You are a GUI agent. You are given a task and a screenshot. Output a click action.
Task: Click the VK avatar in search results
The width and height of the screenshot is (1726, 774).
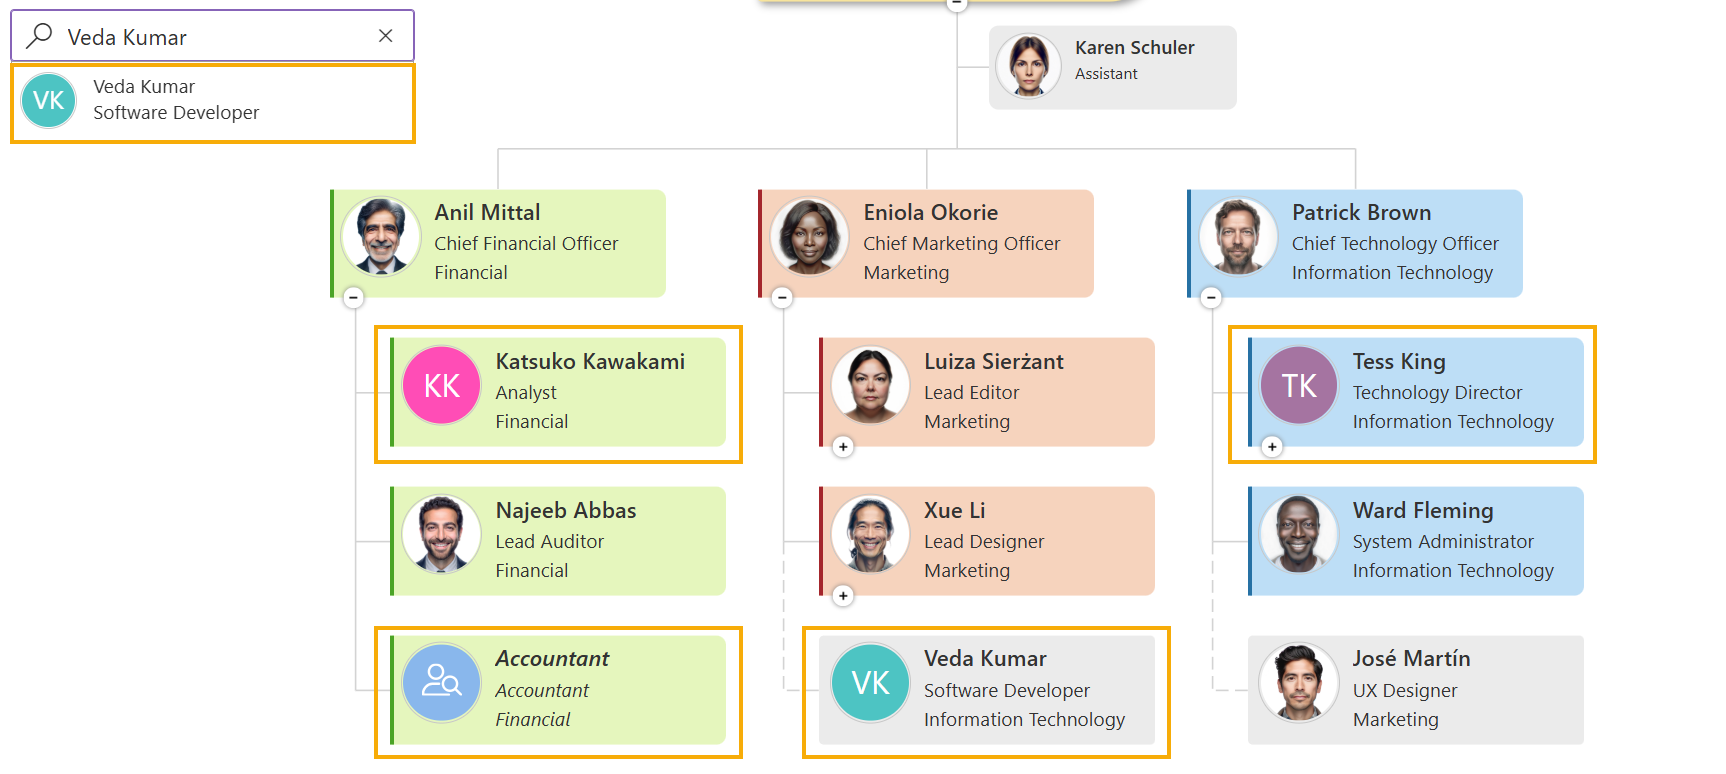tap(49, 100)
